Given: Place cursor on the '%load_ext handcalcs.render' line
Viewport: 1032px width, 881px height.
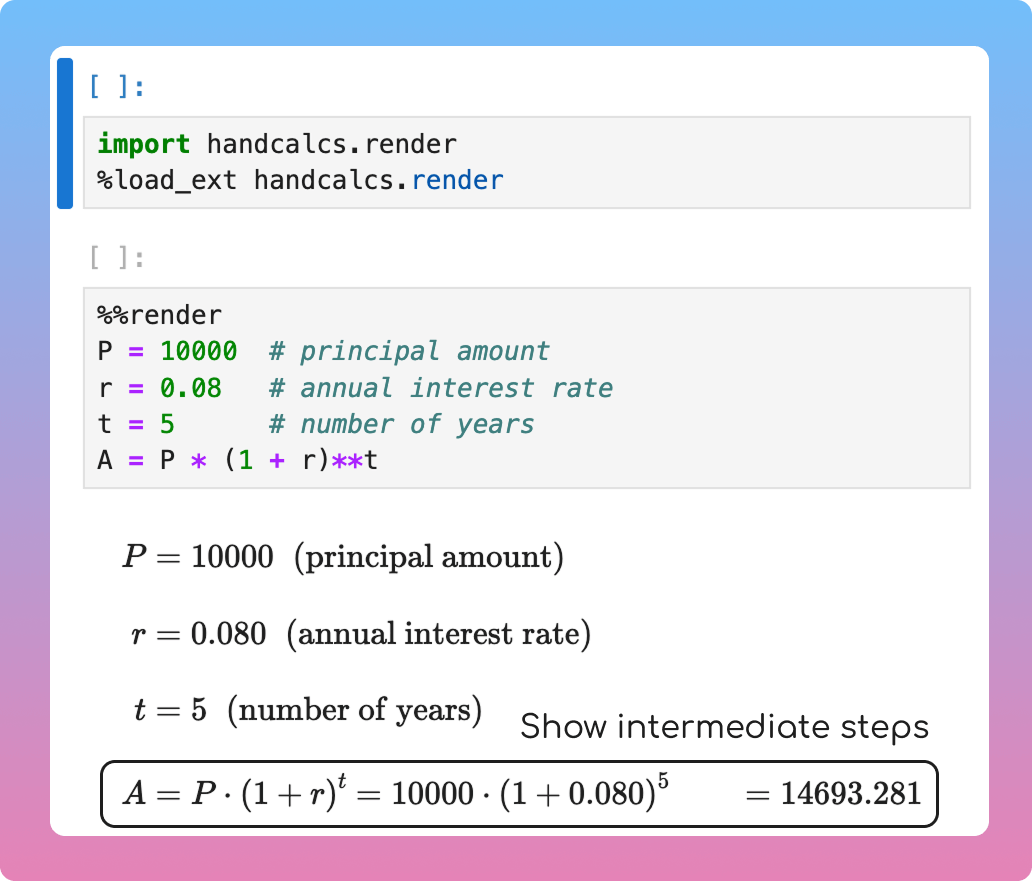Looking at the screenshot, I should [300, 181].
